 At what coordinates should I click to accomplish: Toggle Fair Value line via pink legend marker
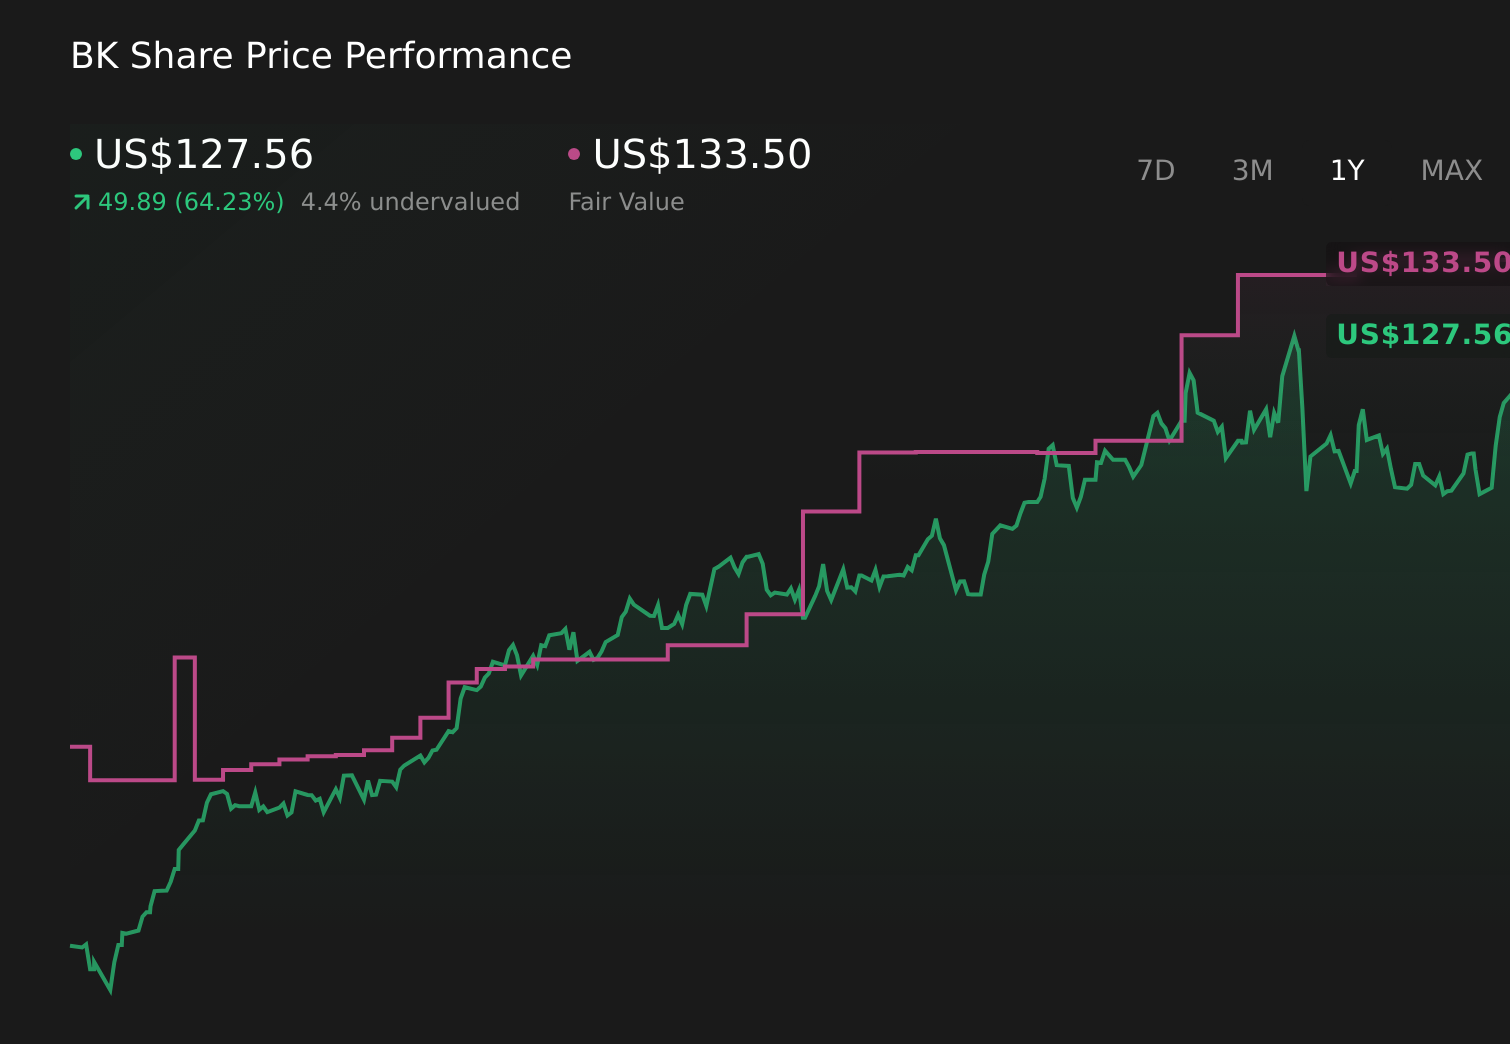point(573,153)
